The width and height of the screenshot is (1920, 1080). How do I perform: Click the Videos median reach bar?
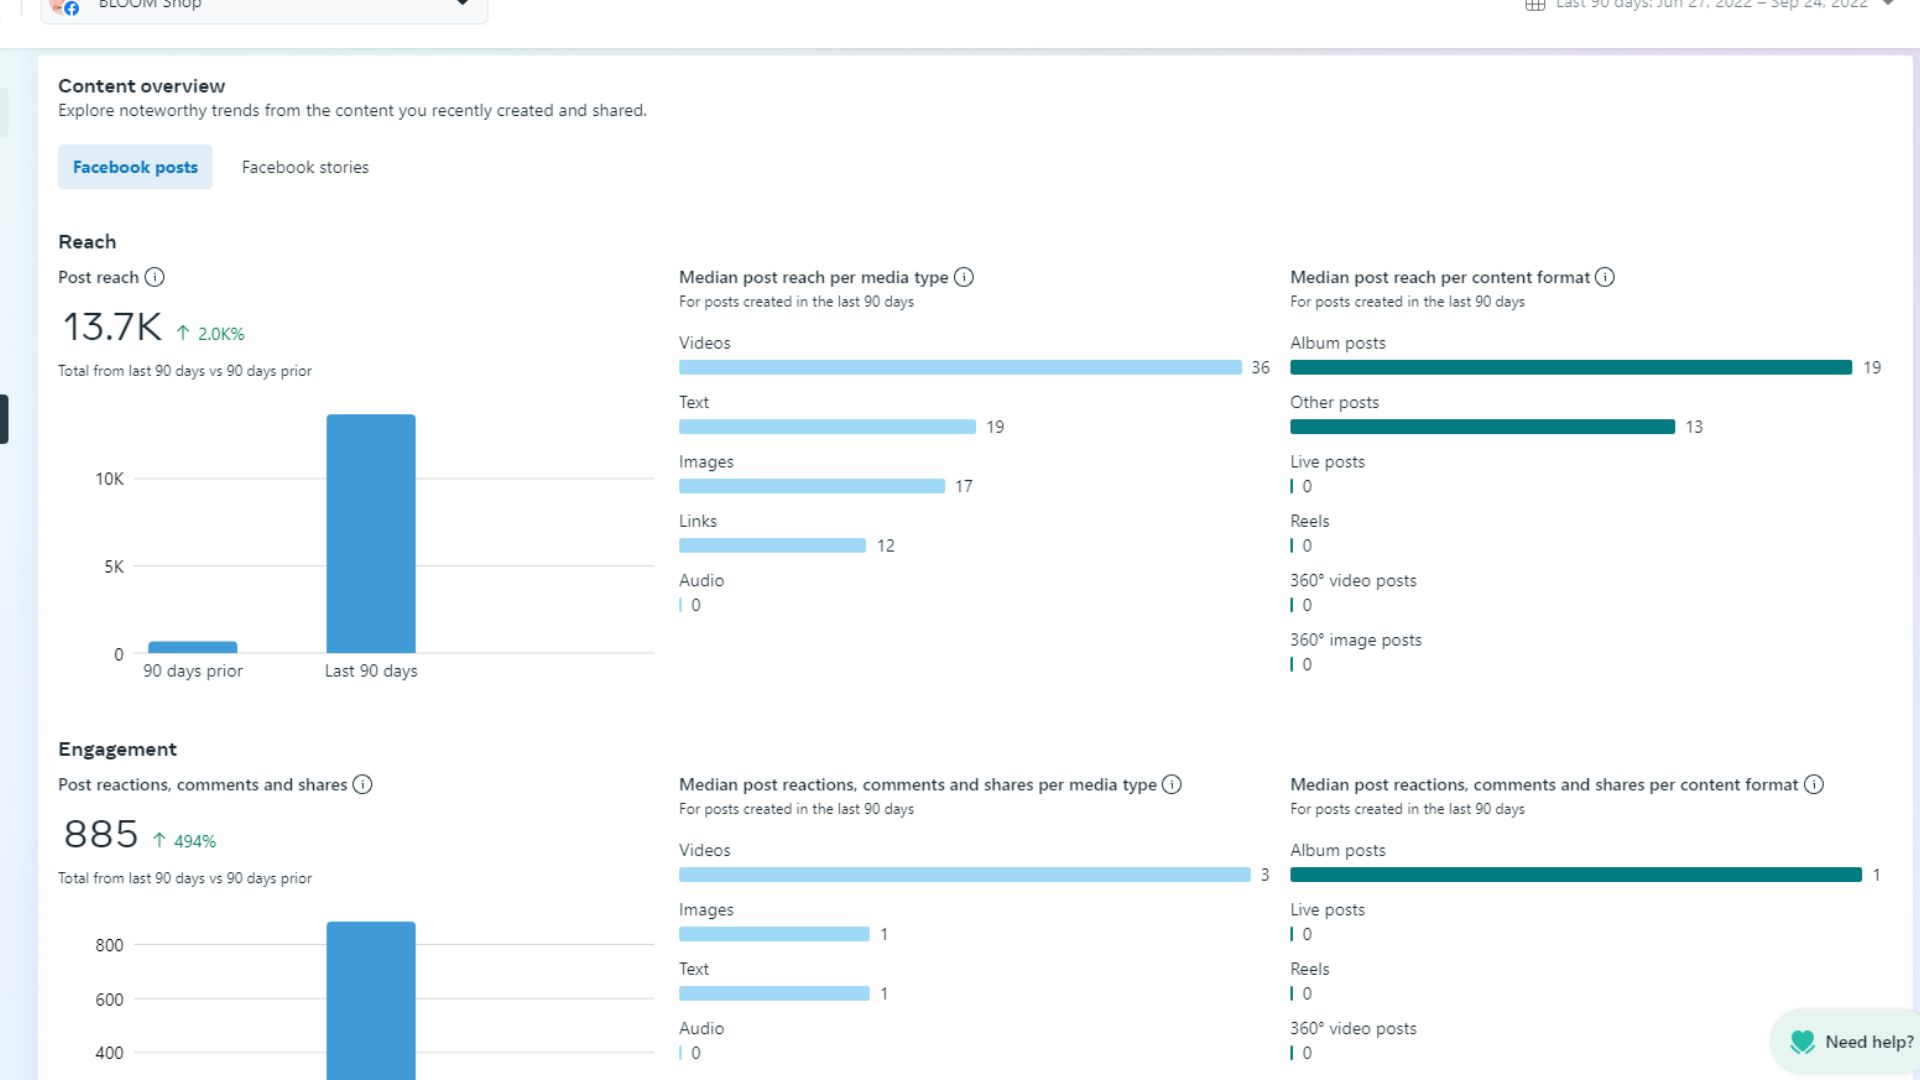pos(960,367)
